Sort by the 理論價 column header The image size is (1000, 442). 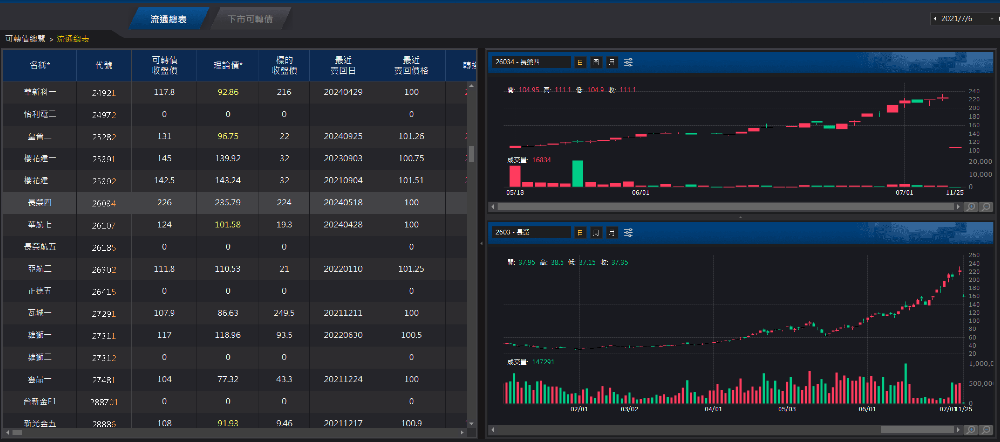[228, 65]
